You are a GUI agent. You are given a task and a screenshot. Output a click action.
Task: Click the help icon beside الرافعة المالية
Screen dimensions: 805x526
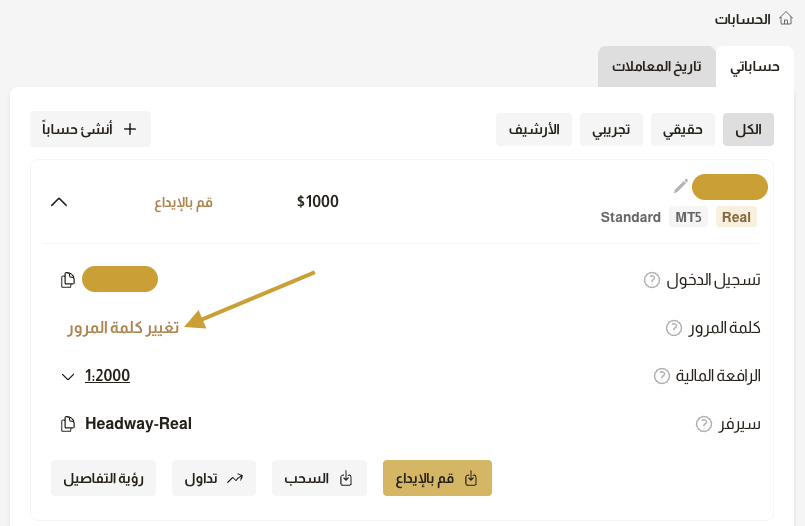(x=661, y=376)
